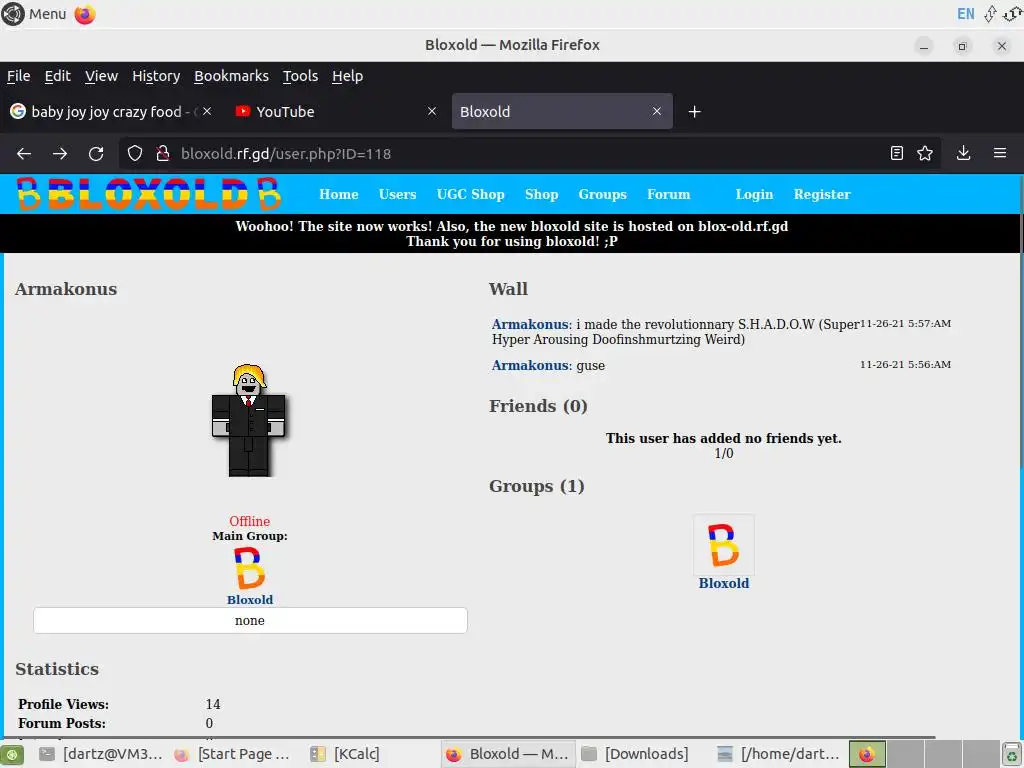Viewport: 1024px width, 768px height.
Task: Open the tracking protection shield icon
Action: (x=135, y=153)
